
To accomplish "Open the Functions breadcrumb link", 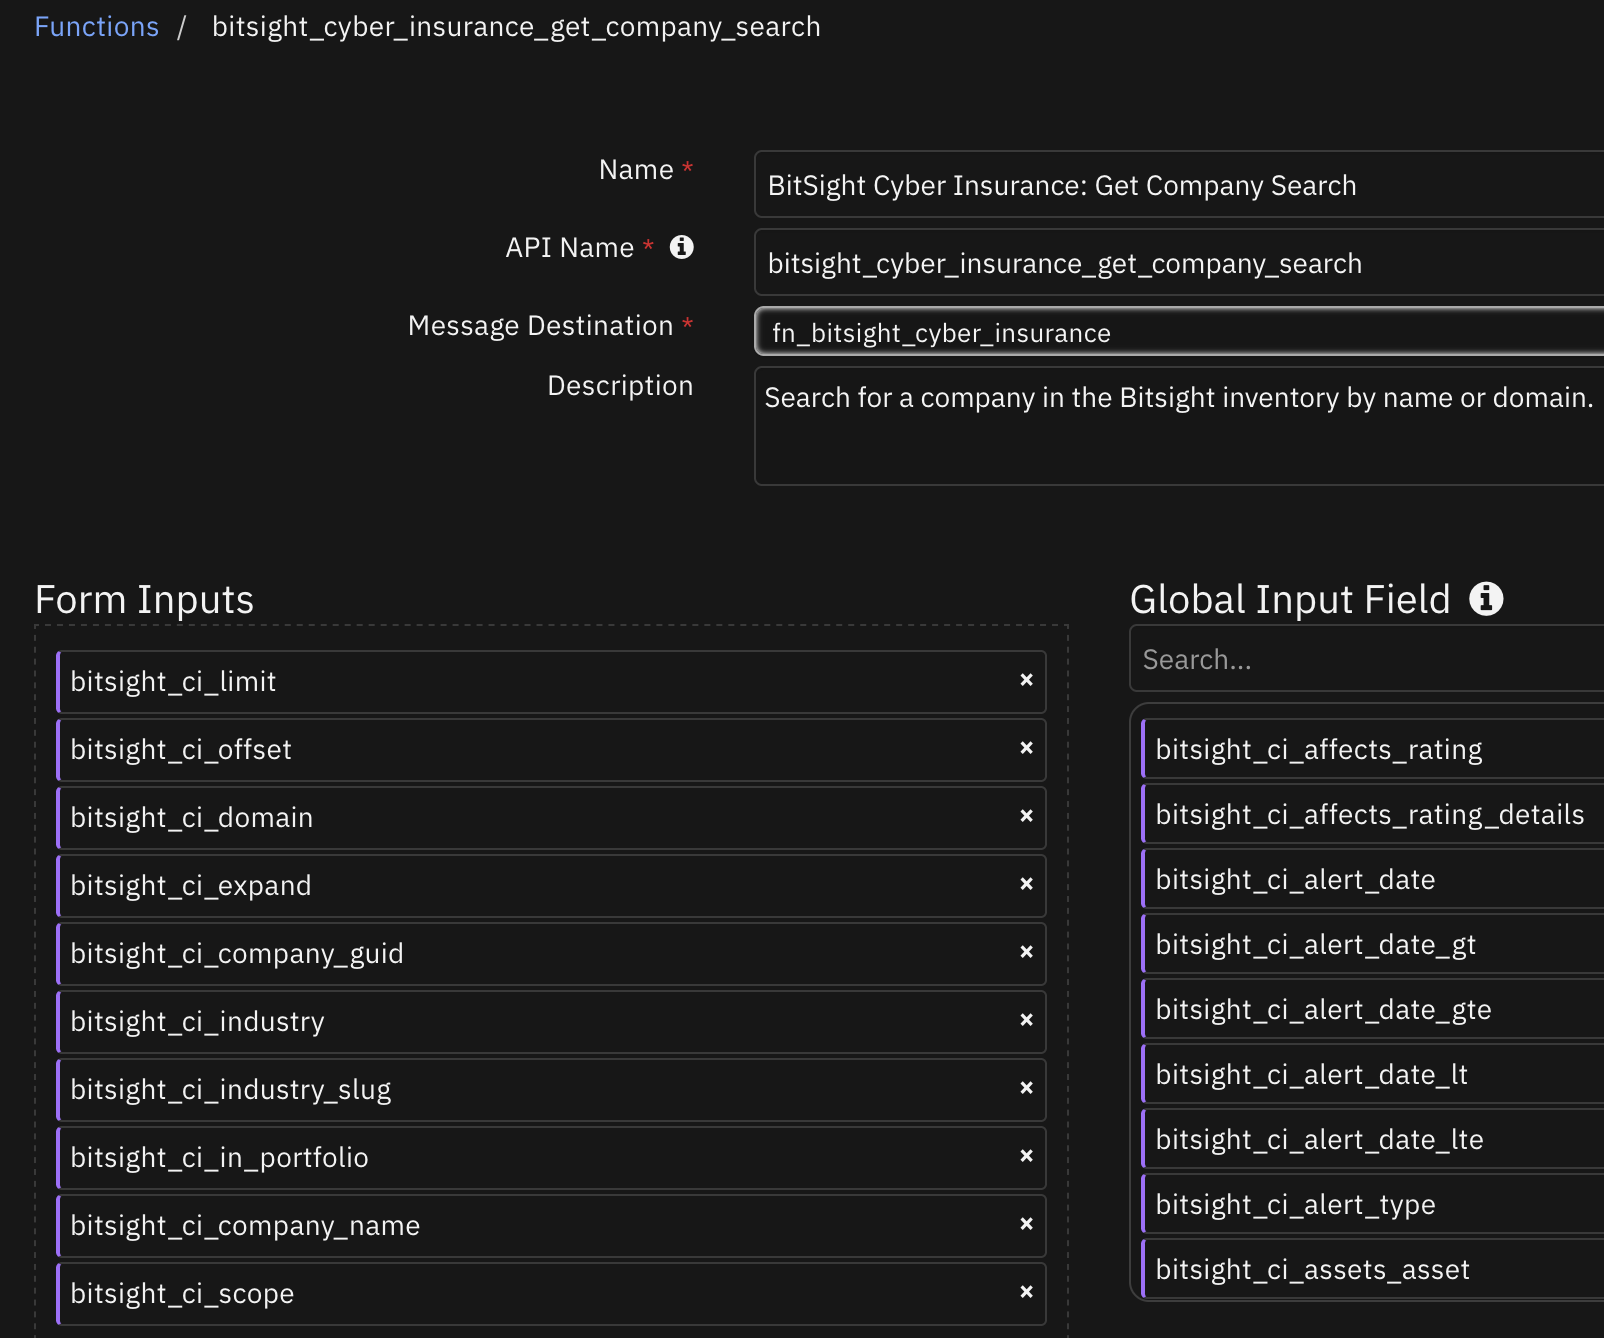I will coord(96,27).
